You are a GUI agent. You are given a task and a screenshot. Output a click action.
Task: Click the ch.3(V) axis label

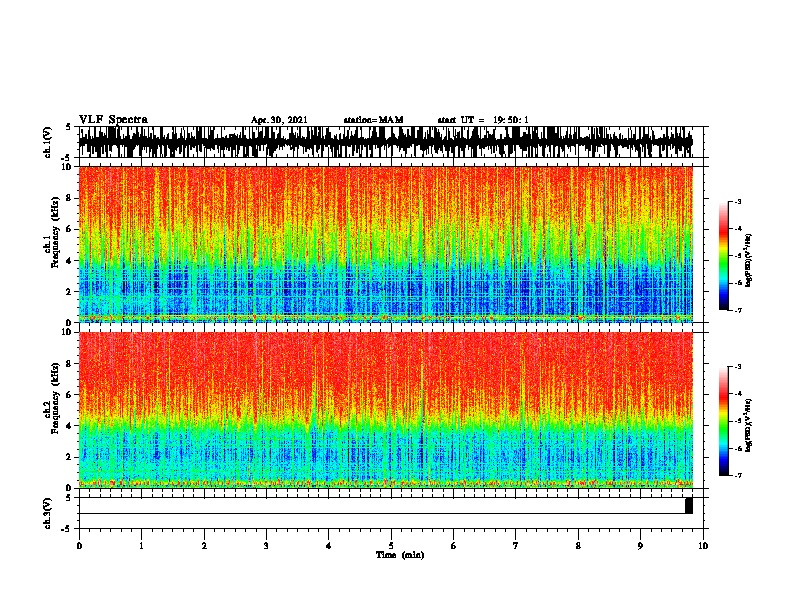[47, 513]
